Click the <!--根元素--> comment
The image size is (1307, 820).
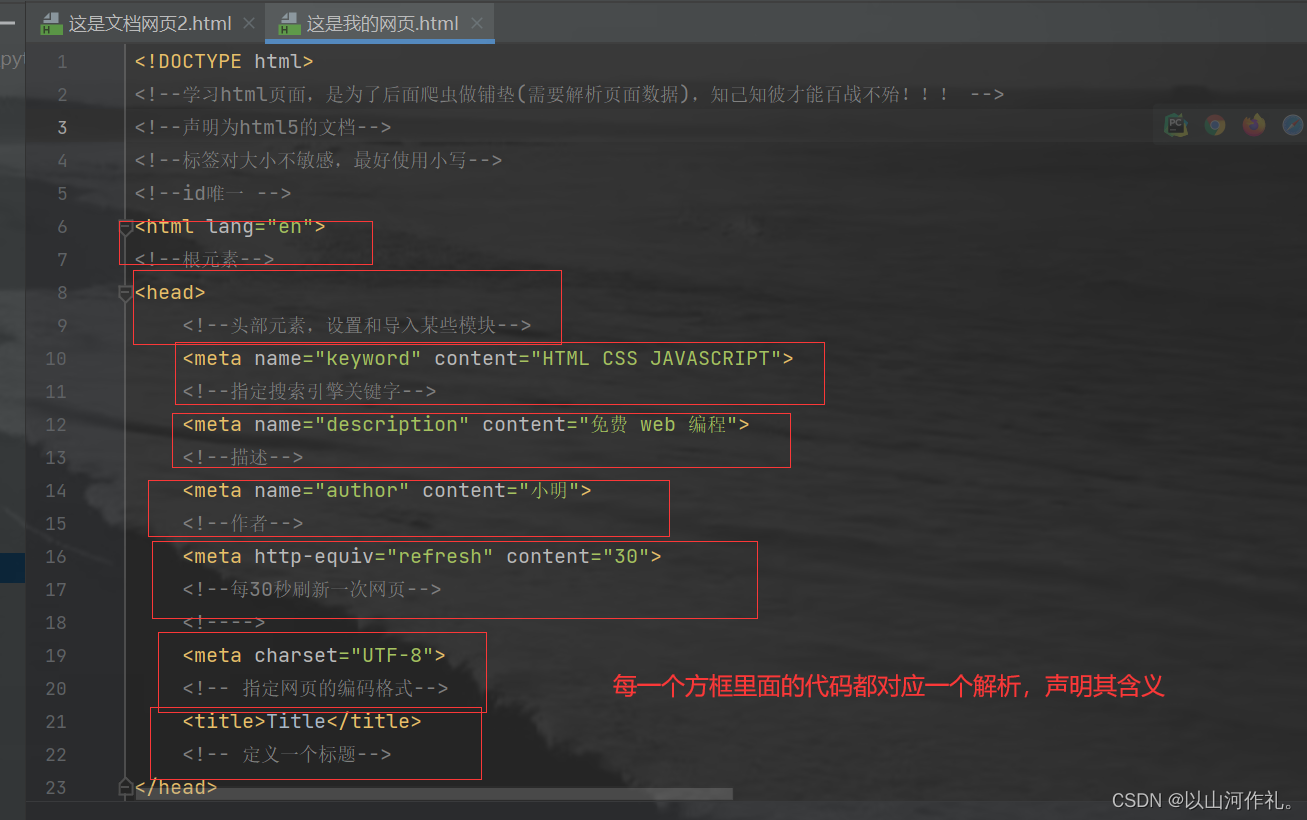205,260
